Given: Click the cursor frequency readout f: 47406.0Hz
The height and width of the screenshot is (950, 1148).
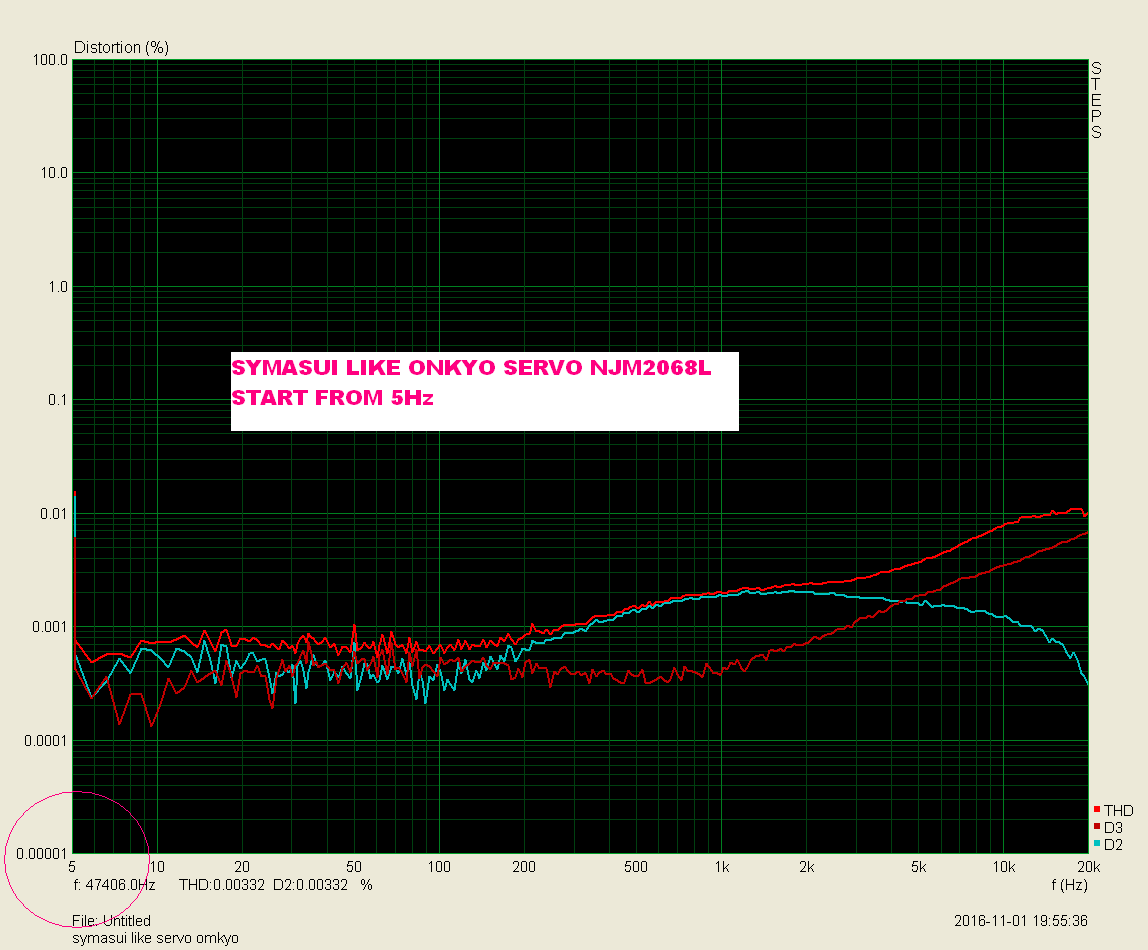Looking at the screenshot, I should point(115,885).
